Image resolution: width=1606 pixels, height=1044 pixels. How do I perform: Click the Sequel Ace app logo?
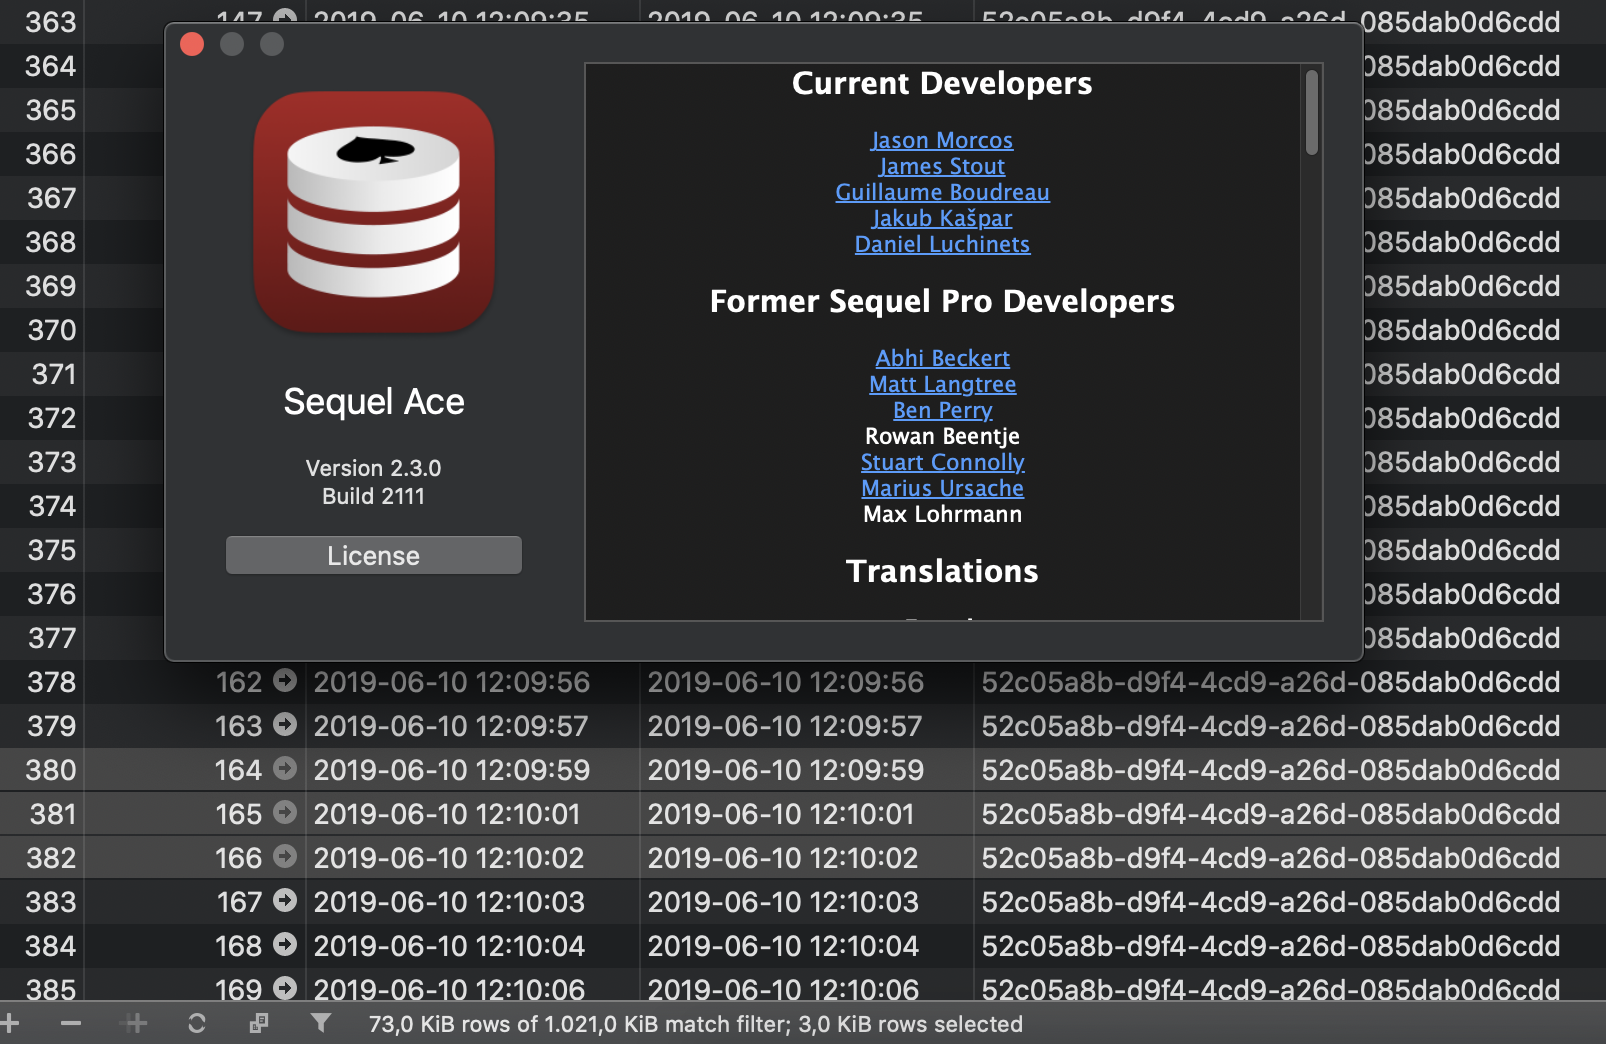point(373,212)
